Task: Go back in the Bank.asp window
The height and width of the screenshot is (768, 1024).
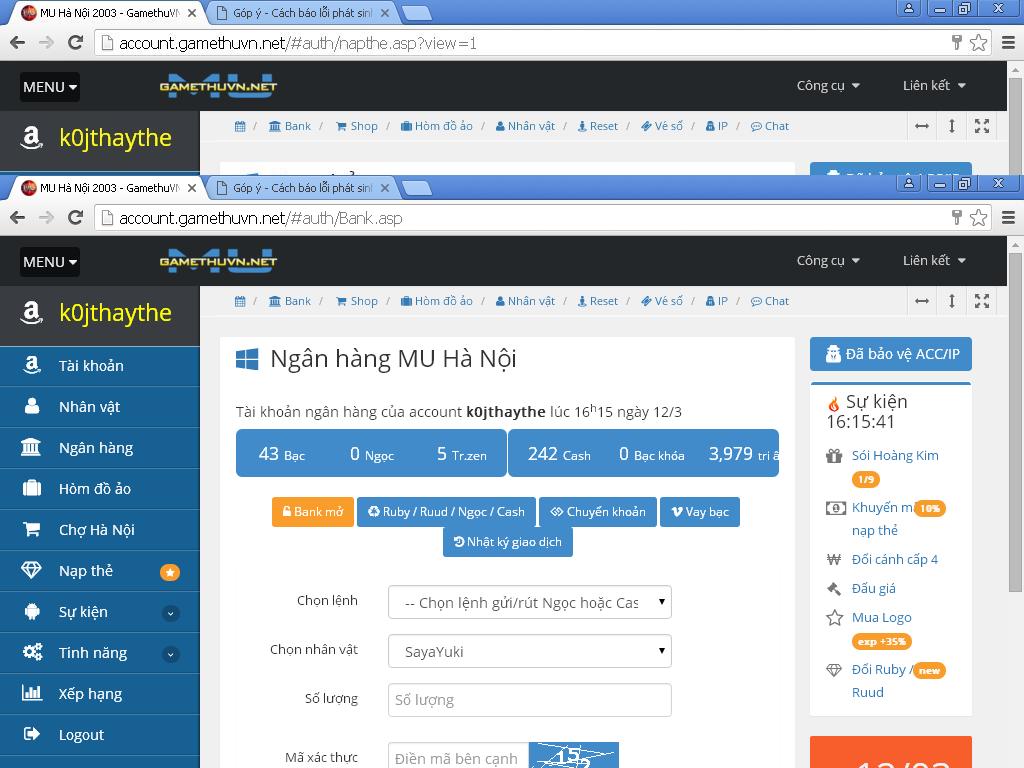Action: click(x=18, y=217)
